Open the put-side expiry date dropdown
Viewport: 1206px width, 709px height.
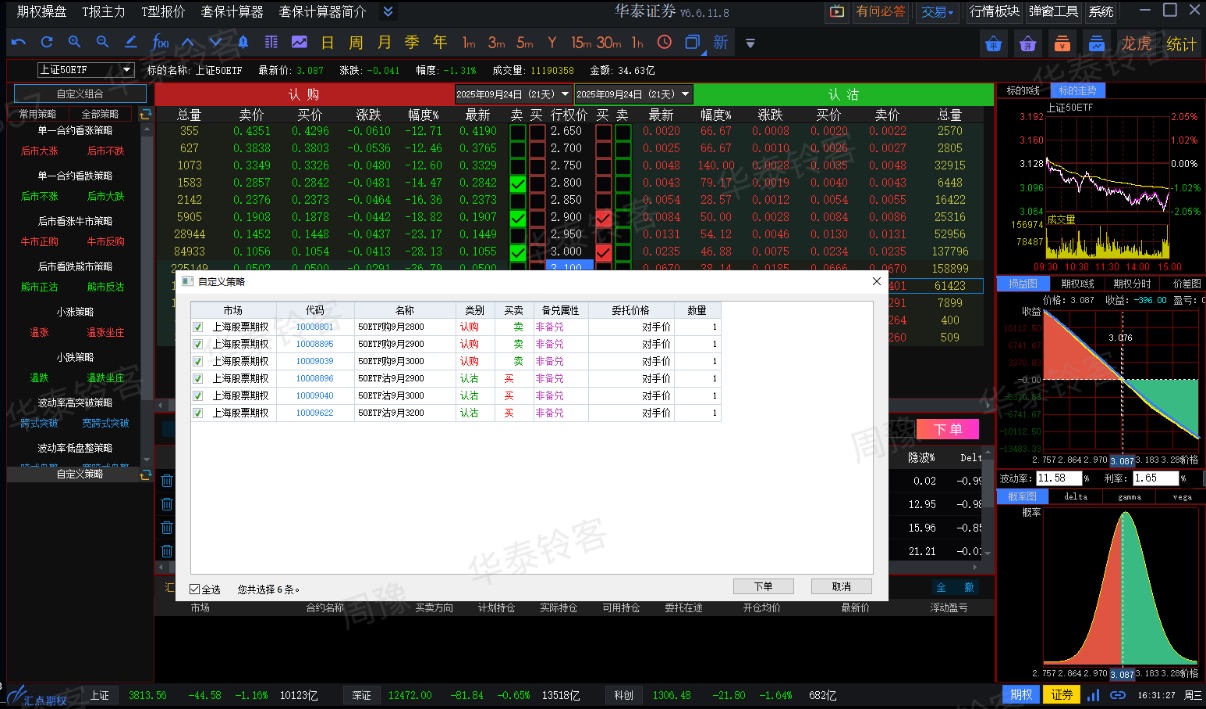pos(633,94)
